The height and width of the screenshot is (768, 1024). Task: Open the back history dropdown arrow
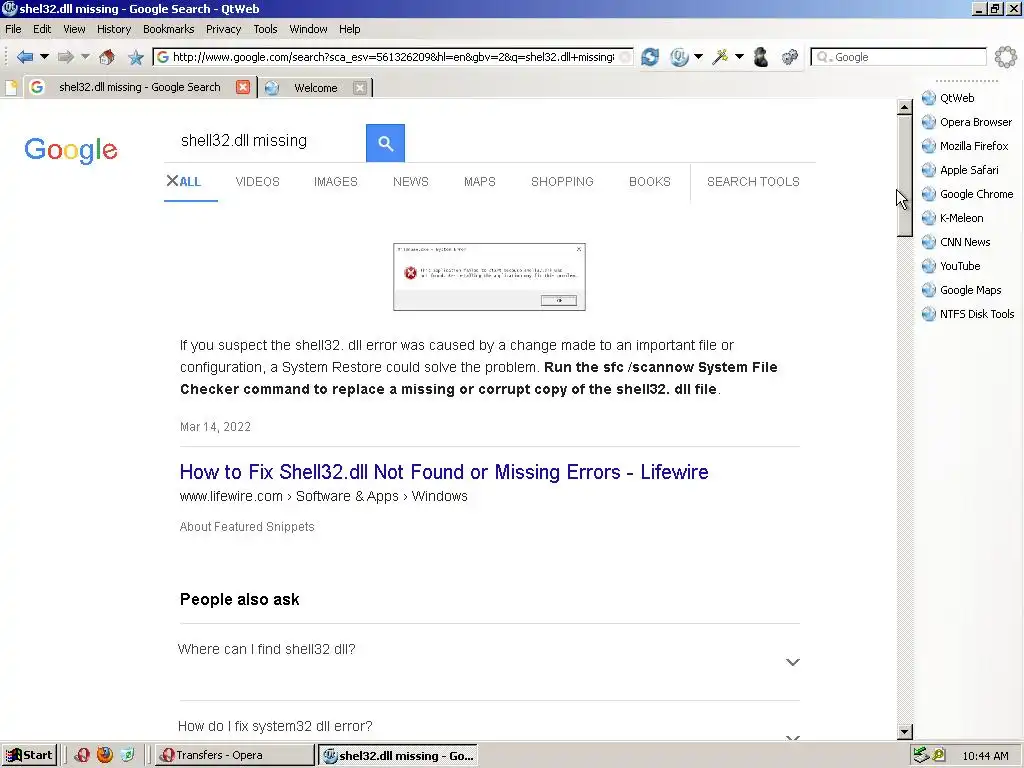(44, 57)
